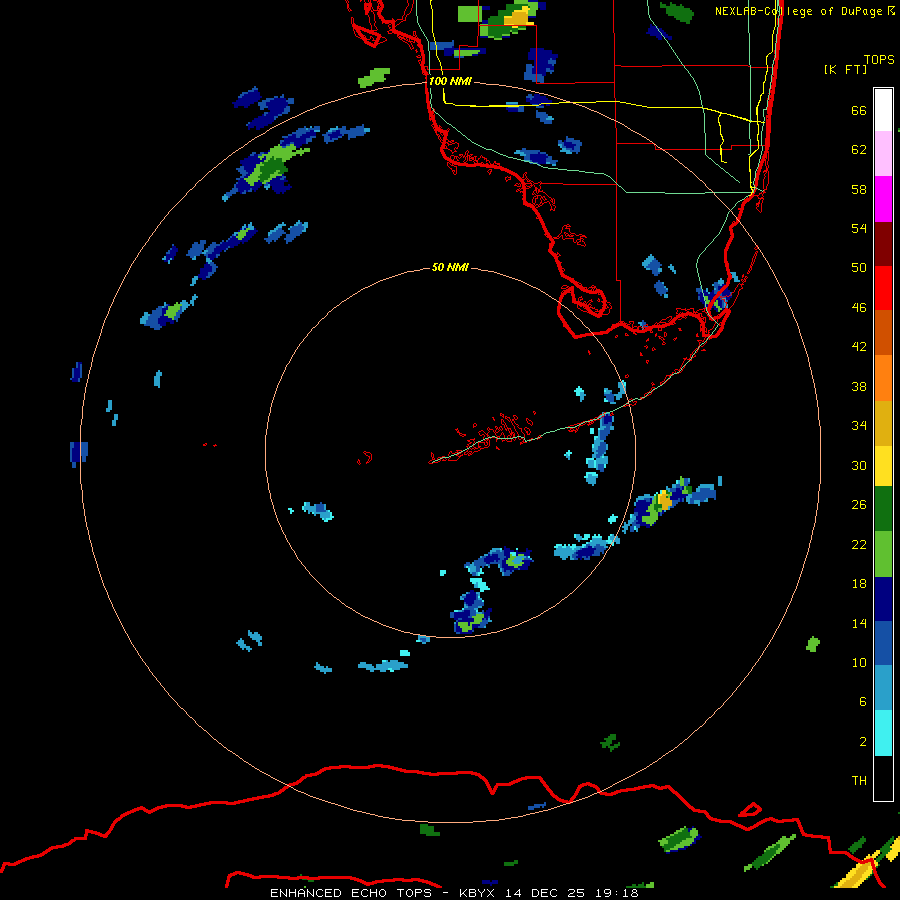Click the legend value 42
Viewport: 900px width, 900px height.
pos(859,347)
